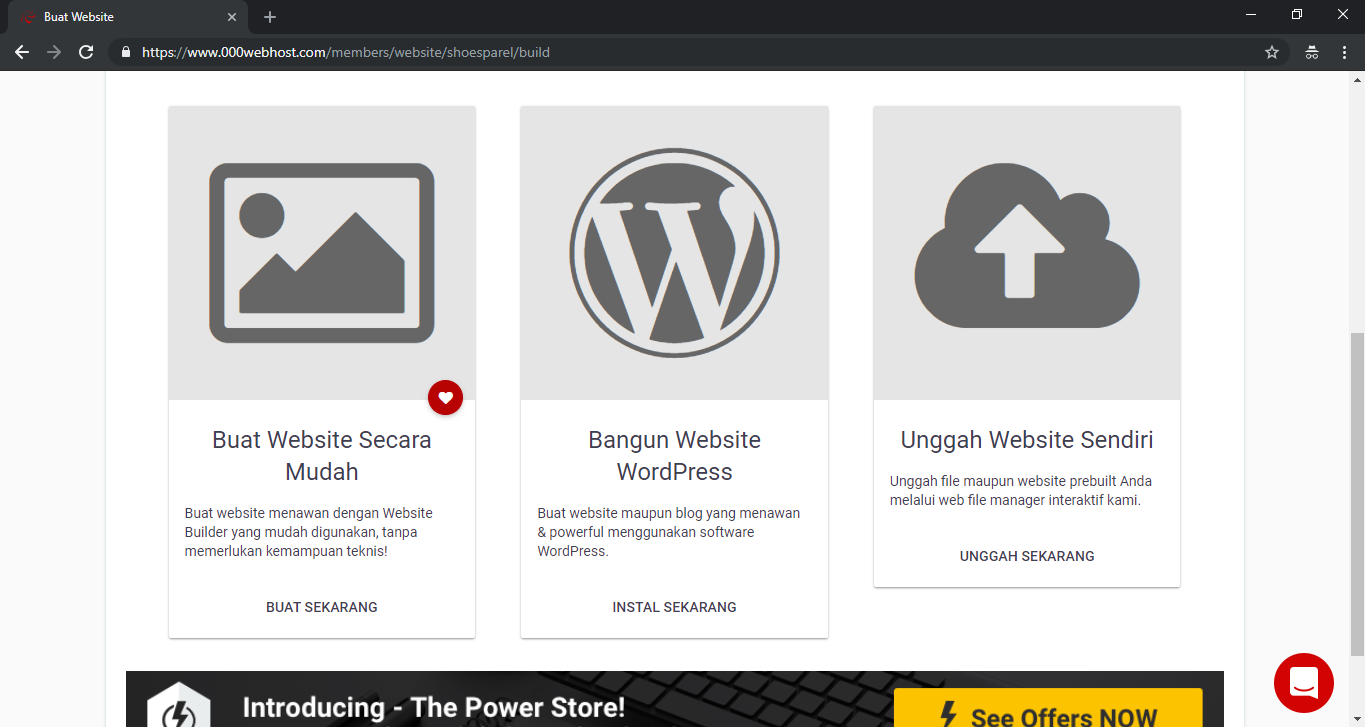Click the Unggah Website Sendiri heading
Screen dimensions: 1365x727
(x=1027, y=440)
